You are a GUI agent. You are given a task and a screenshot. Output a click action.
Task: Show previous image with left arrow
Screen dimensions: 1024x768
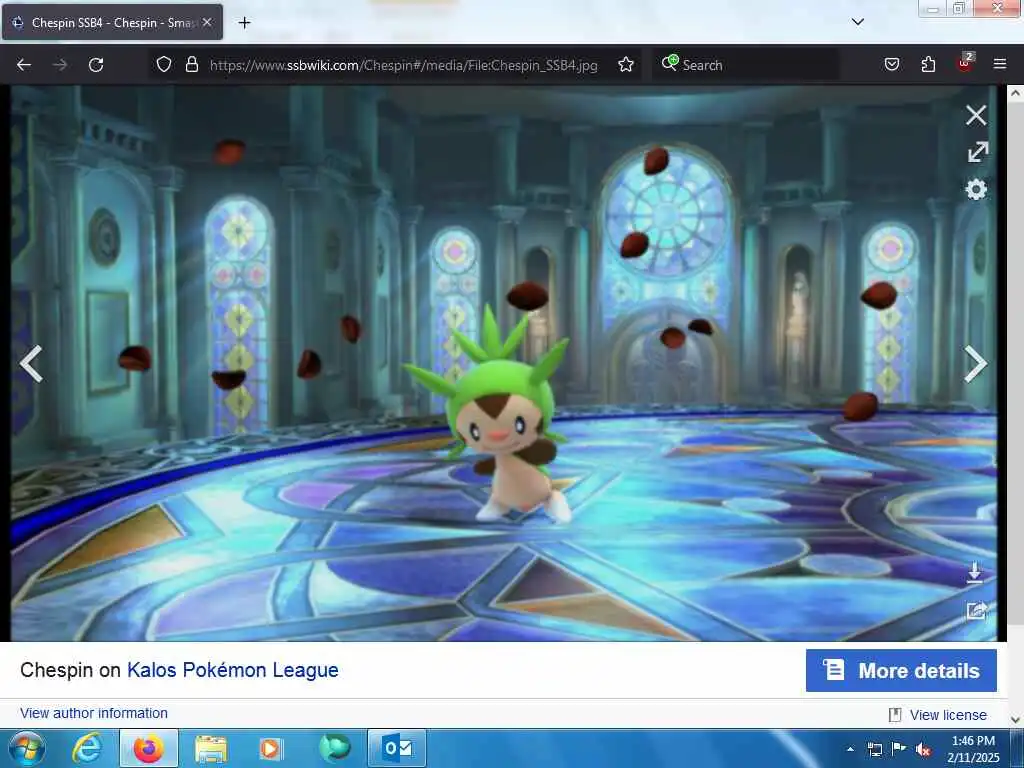point(31,364)
